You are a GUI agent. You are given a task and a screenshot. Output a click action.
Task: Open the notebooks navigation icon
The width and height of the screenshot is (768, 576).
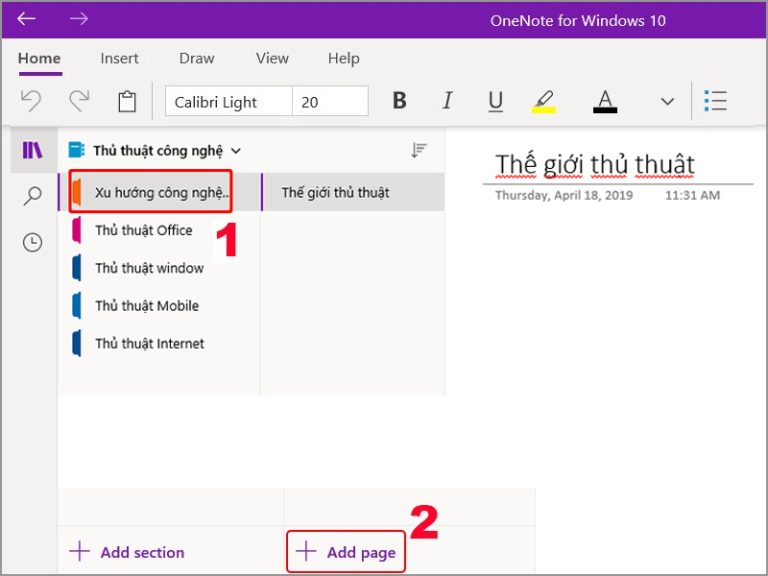point(32,150)
